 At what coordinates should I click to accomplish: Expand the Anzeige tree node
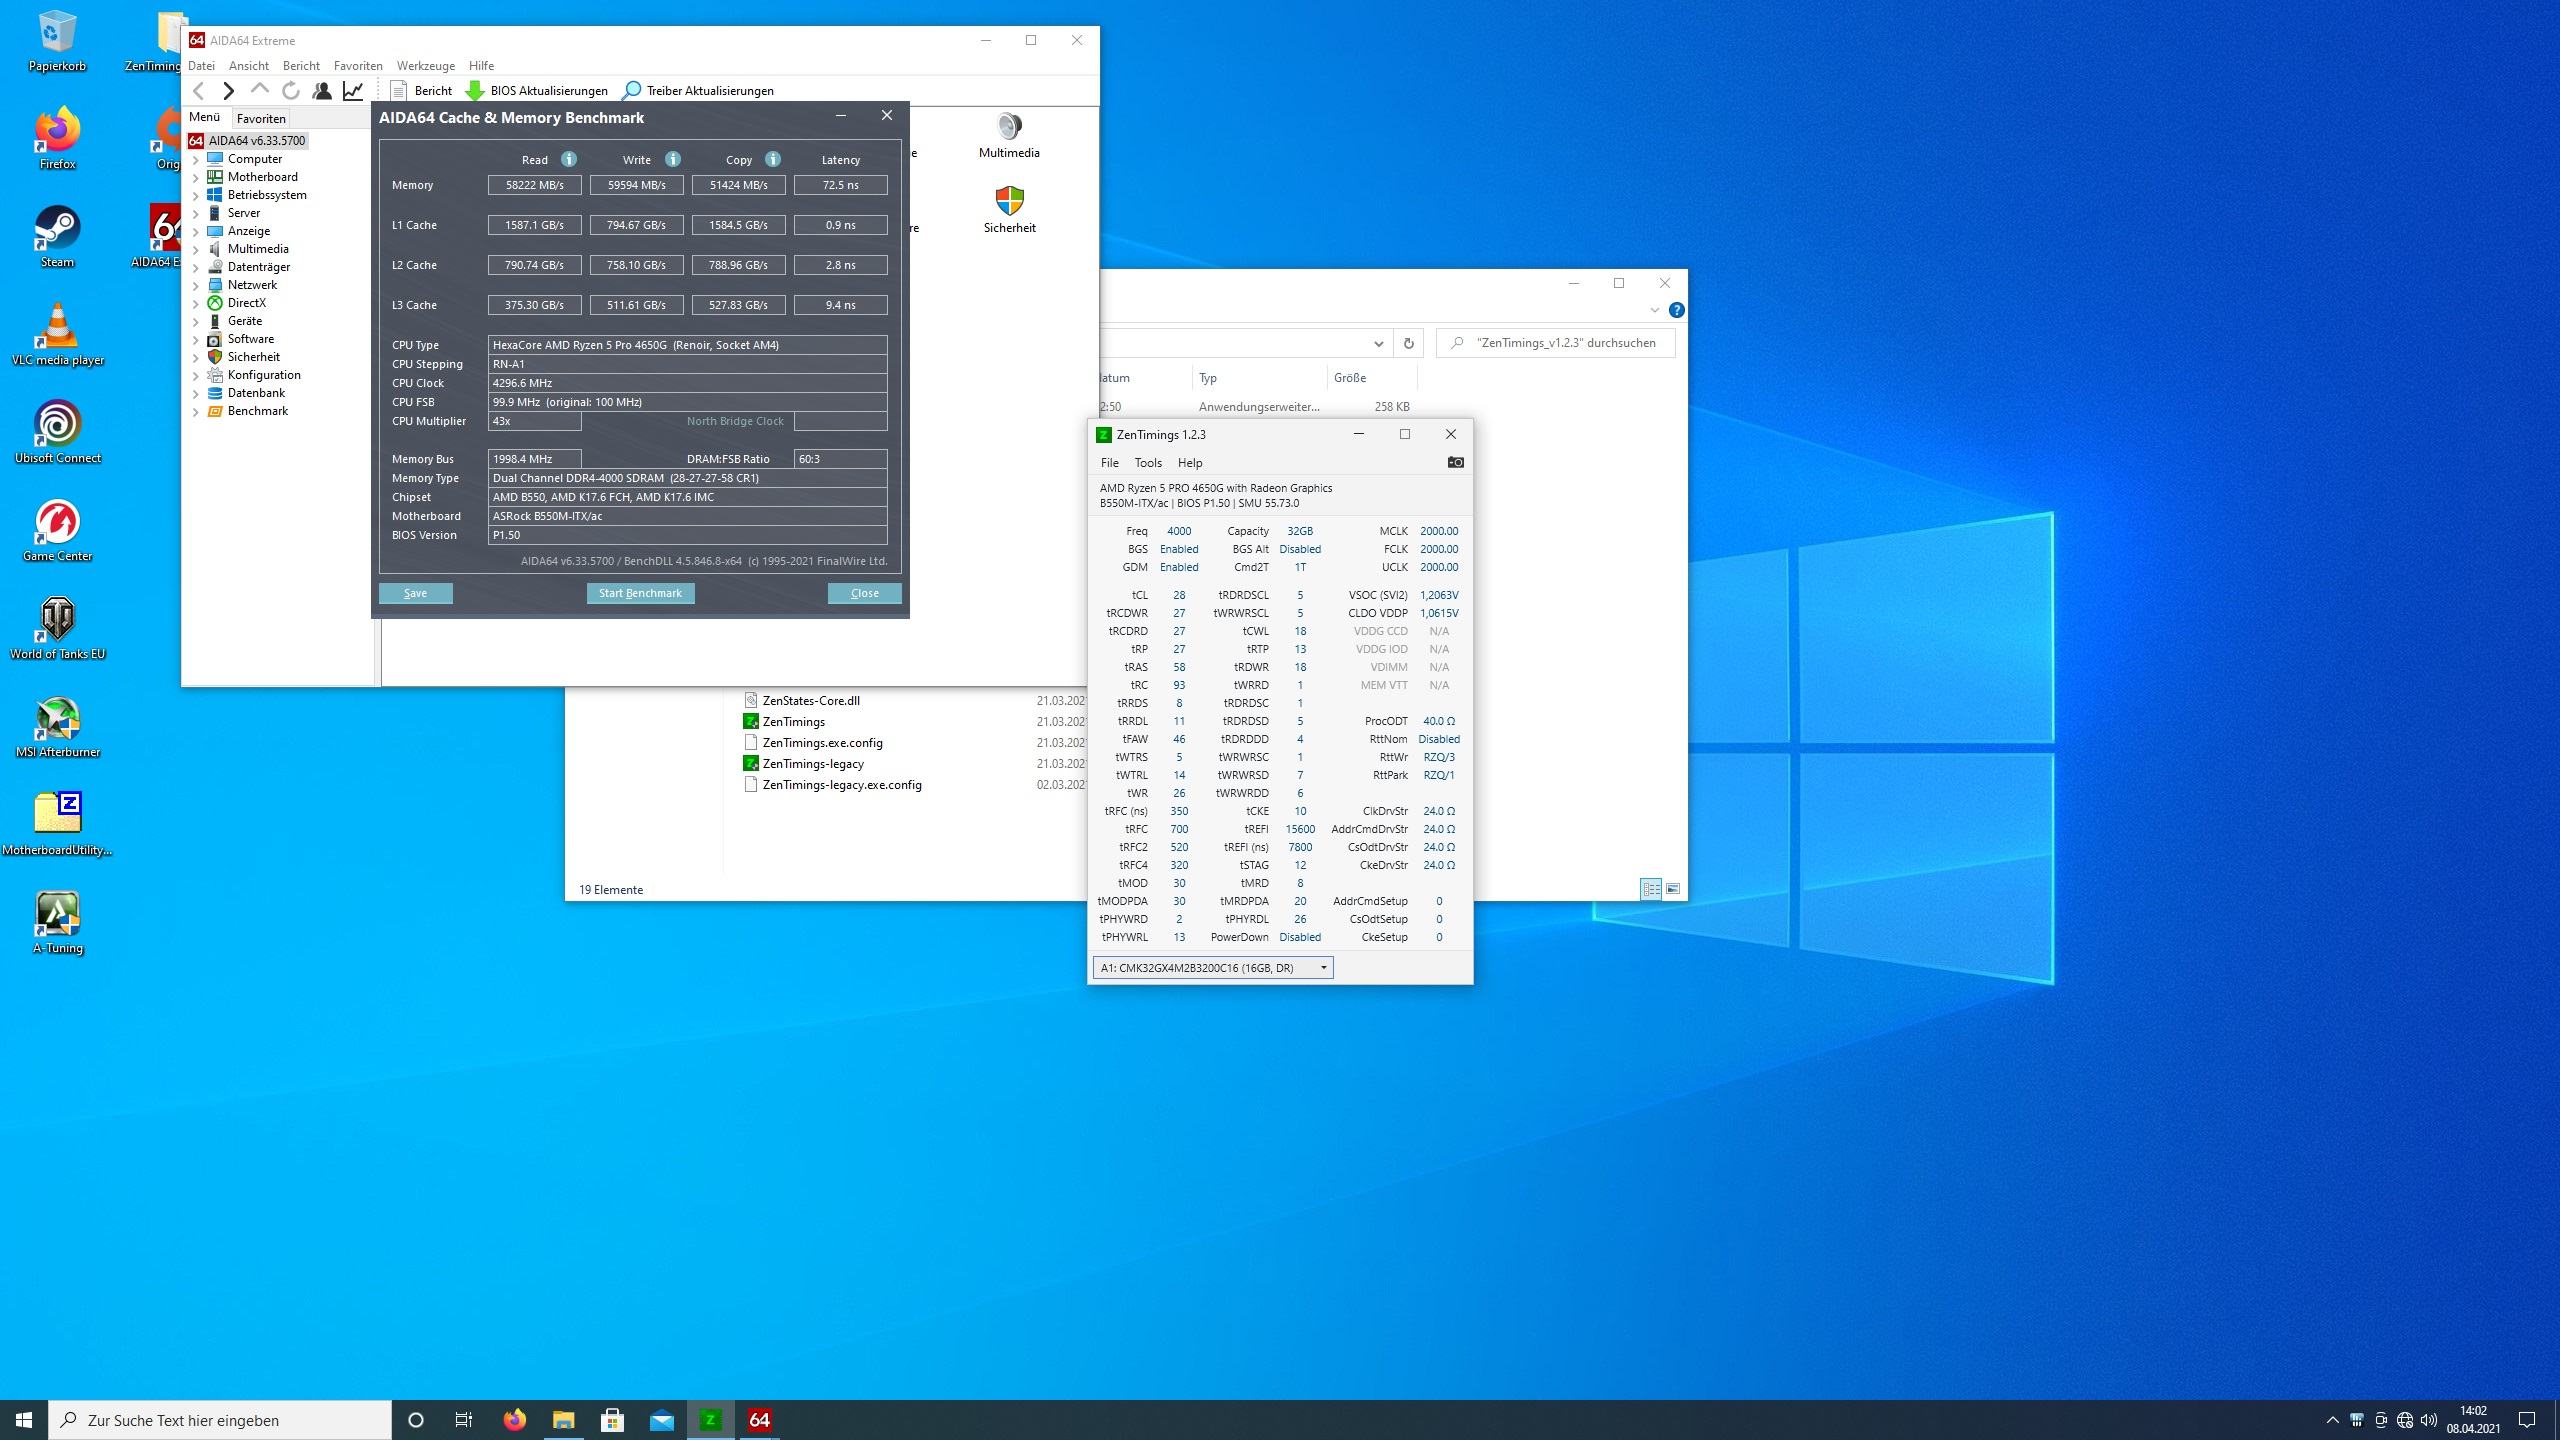tap(196, 232)
